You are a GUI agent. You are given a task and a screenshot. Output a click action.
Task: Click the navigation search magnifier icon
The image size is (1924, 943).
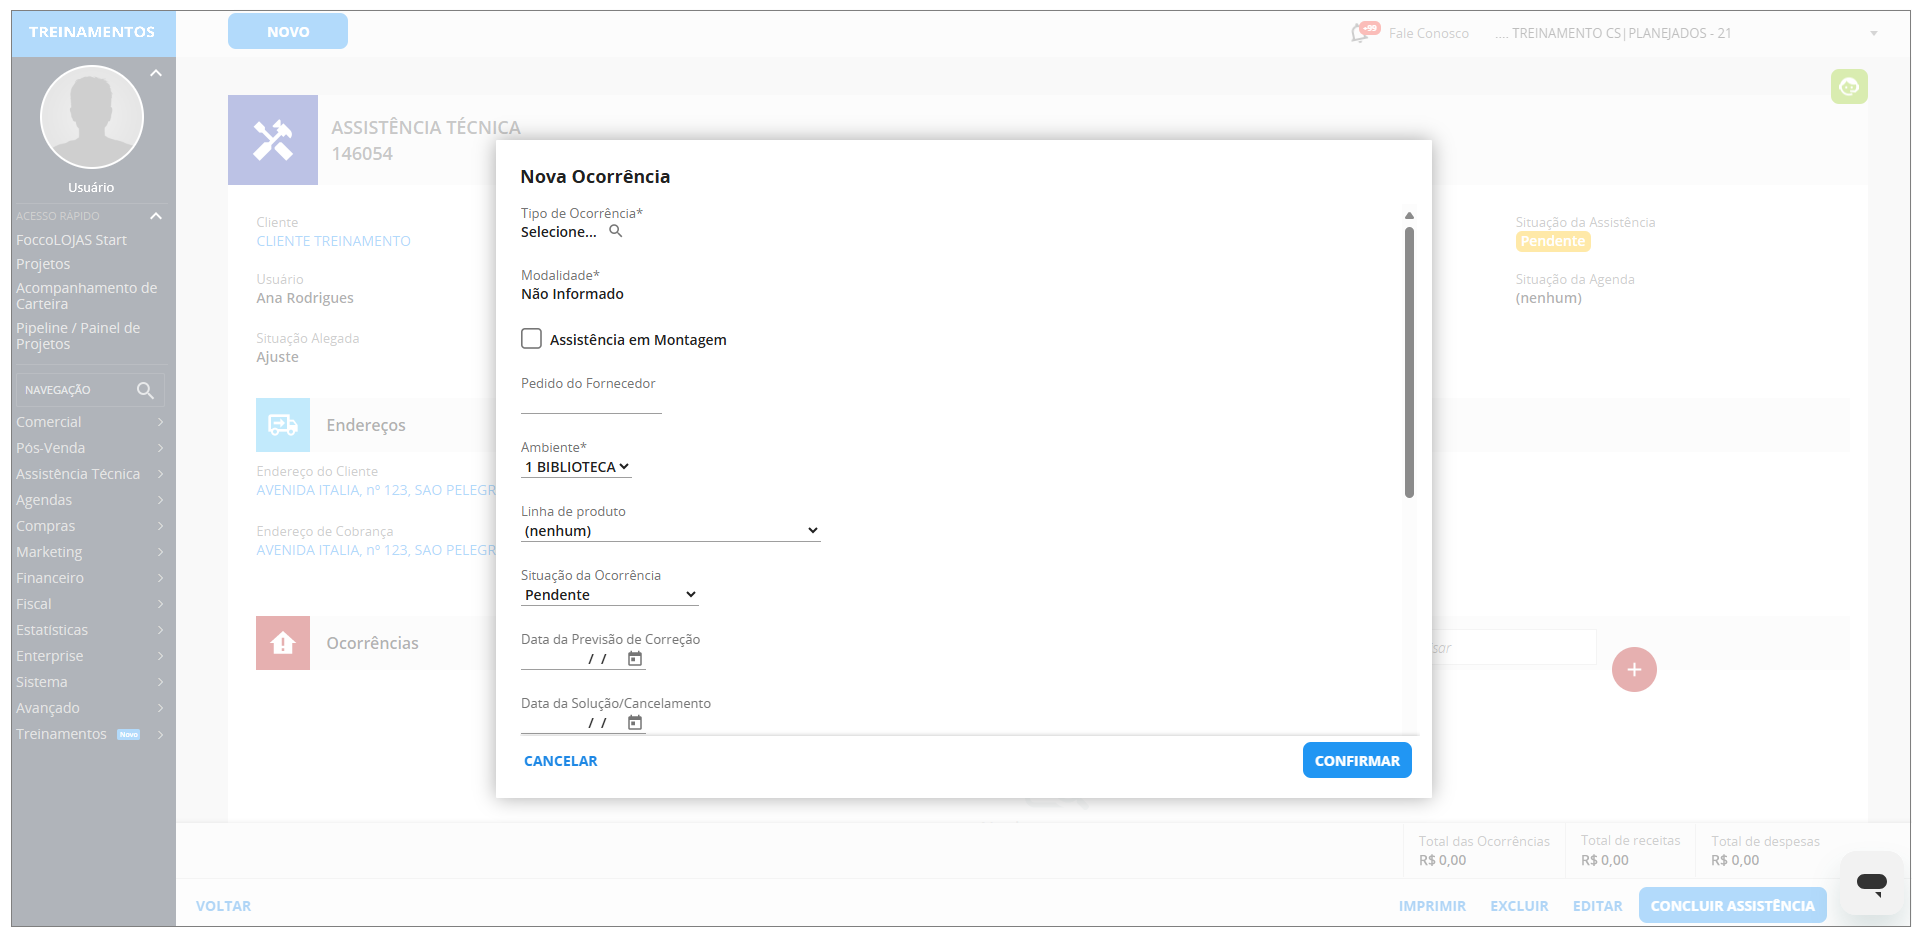145,390
